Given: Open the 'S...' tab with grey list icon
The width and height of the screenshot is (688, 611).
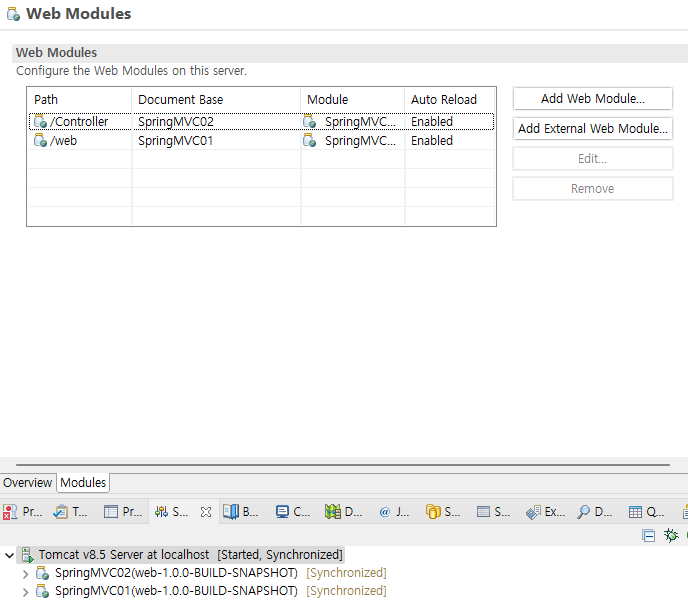Looking at the screenshot, I should pyautogui.click(x=494, y=511).
